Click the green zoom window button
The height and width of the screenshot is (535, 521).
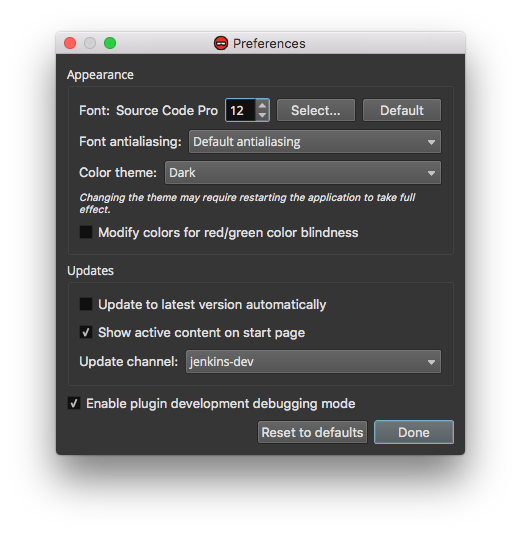[x=110, y=43]
